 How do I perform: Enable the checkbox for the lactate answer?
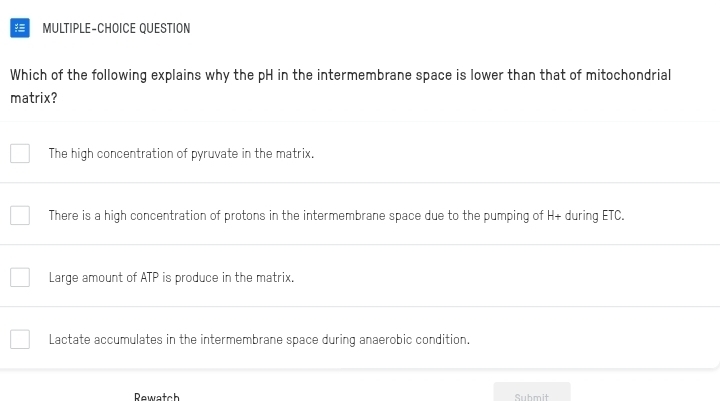(x=20, y=340)
